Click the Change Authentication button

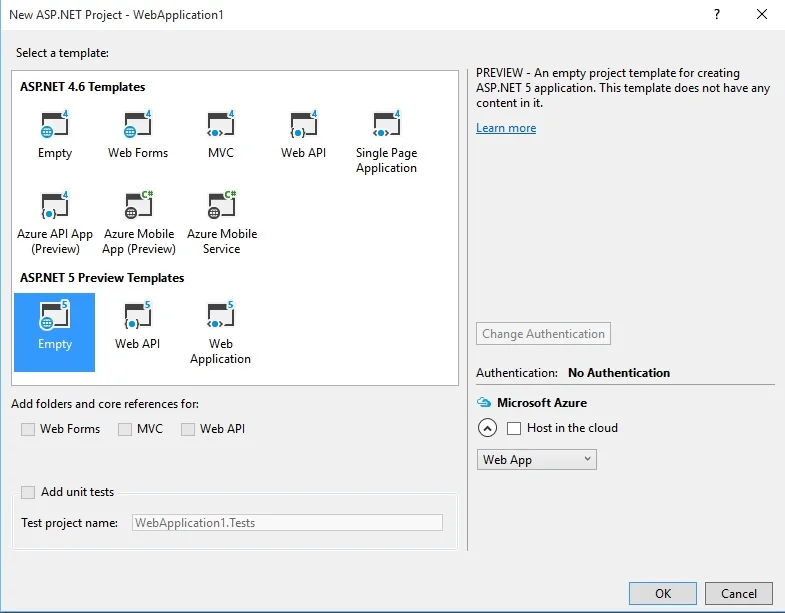543,334
